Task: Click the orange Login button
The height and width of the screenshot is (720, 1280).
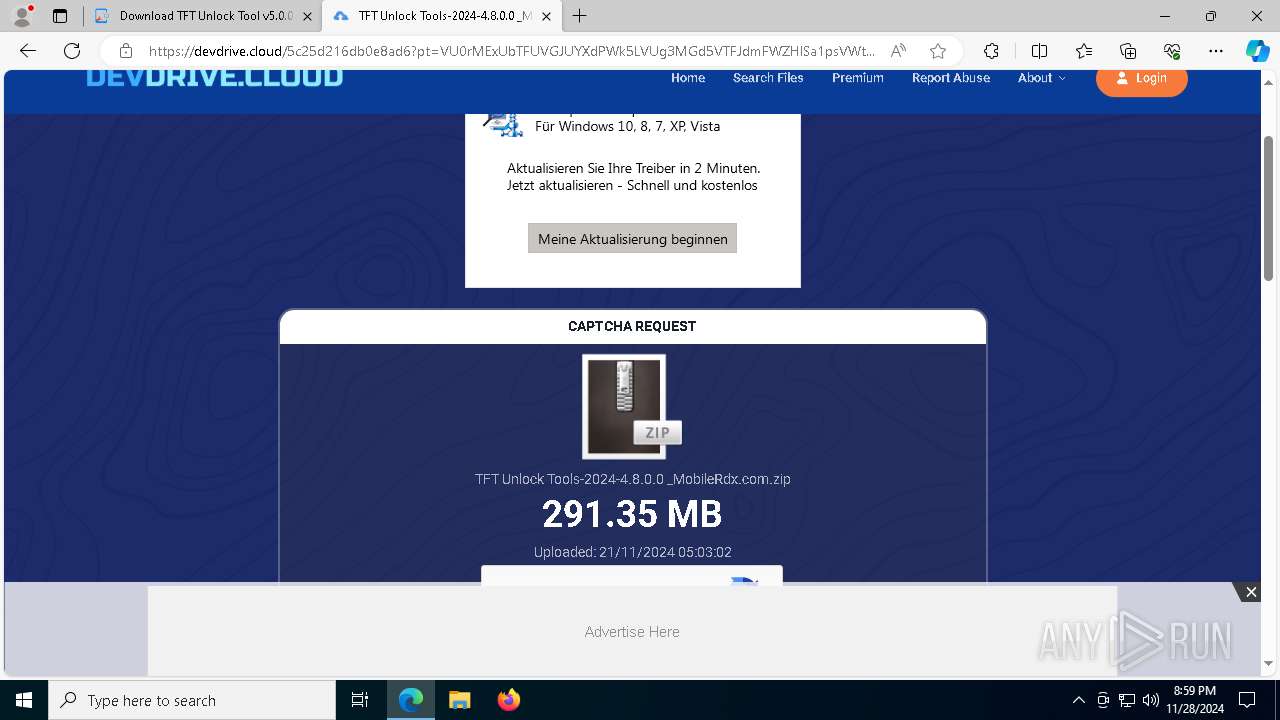Action: [1142, 80]
